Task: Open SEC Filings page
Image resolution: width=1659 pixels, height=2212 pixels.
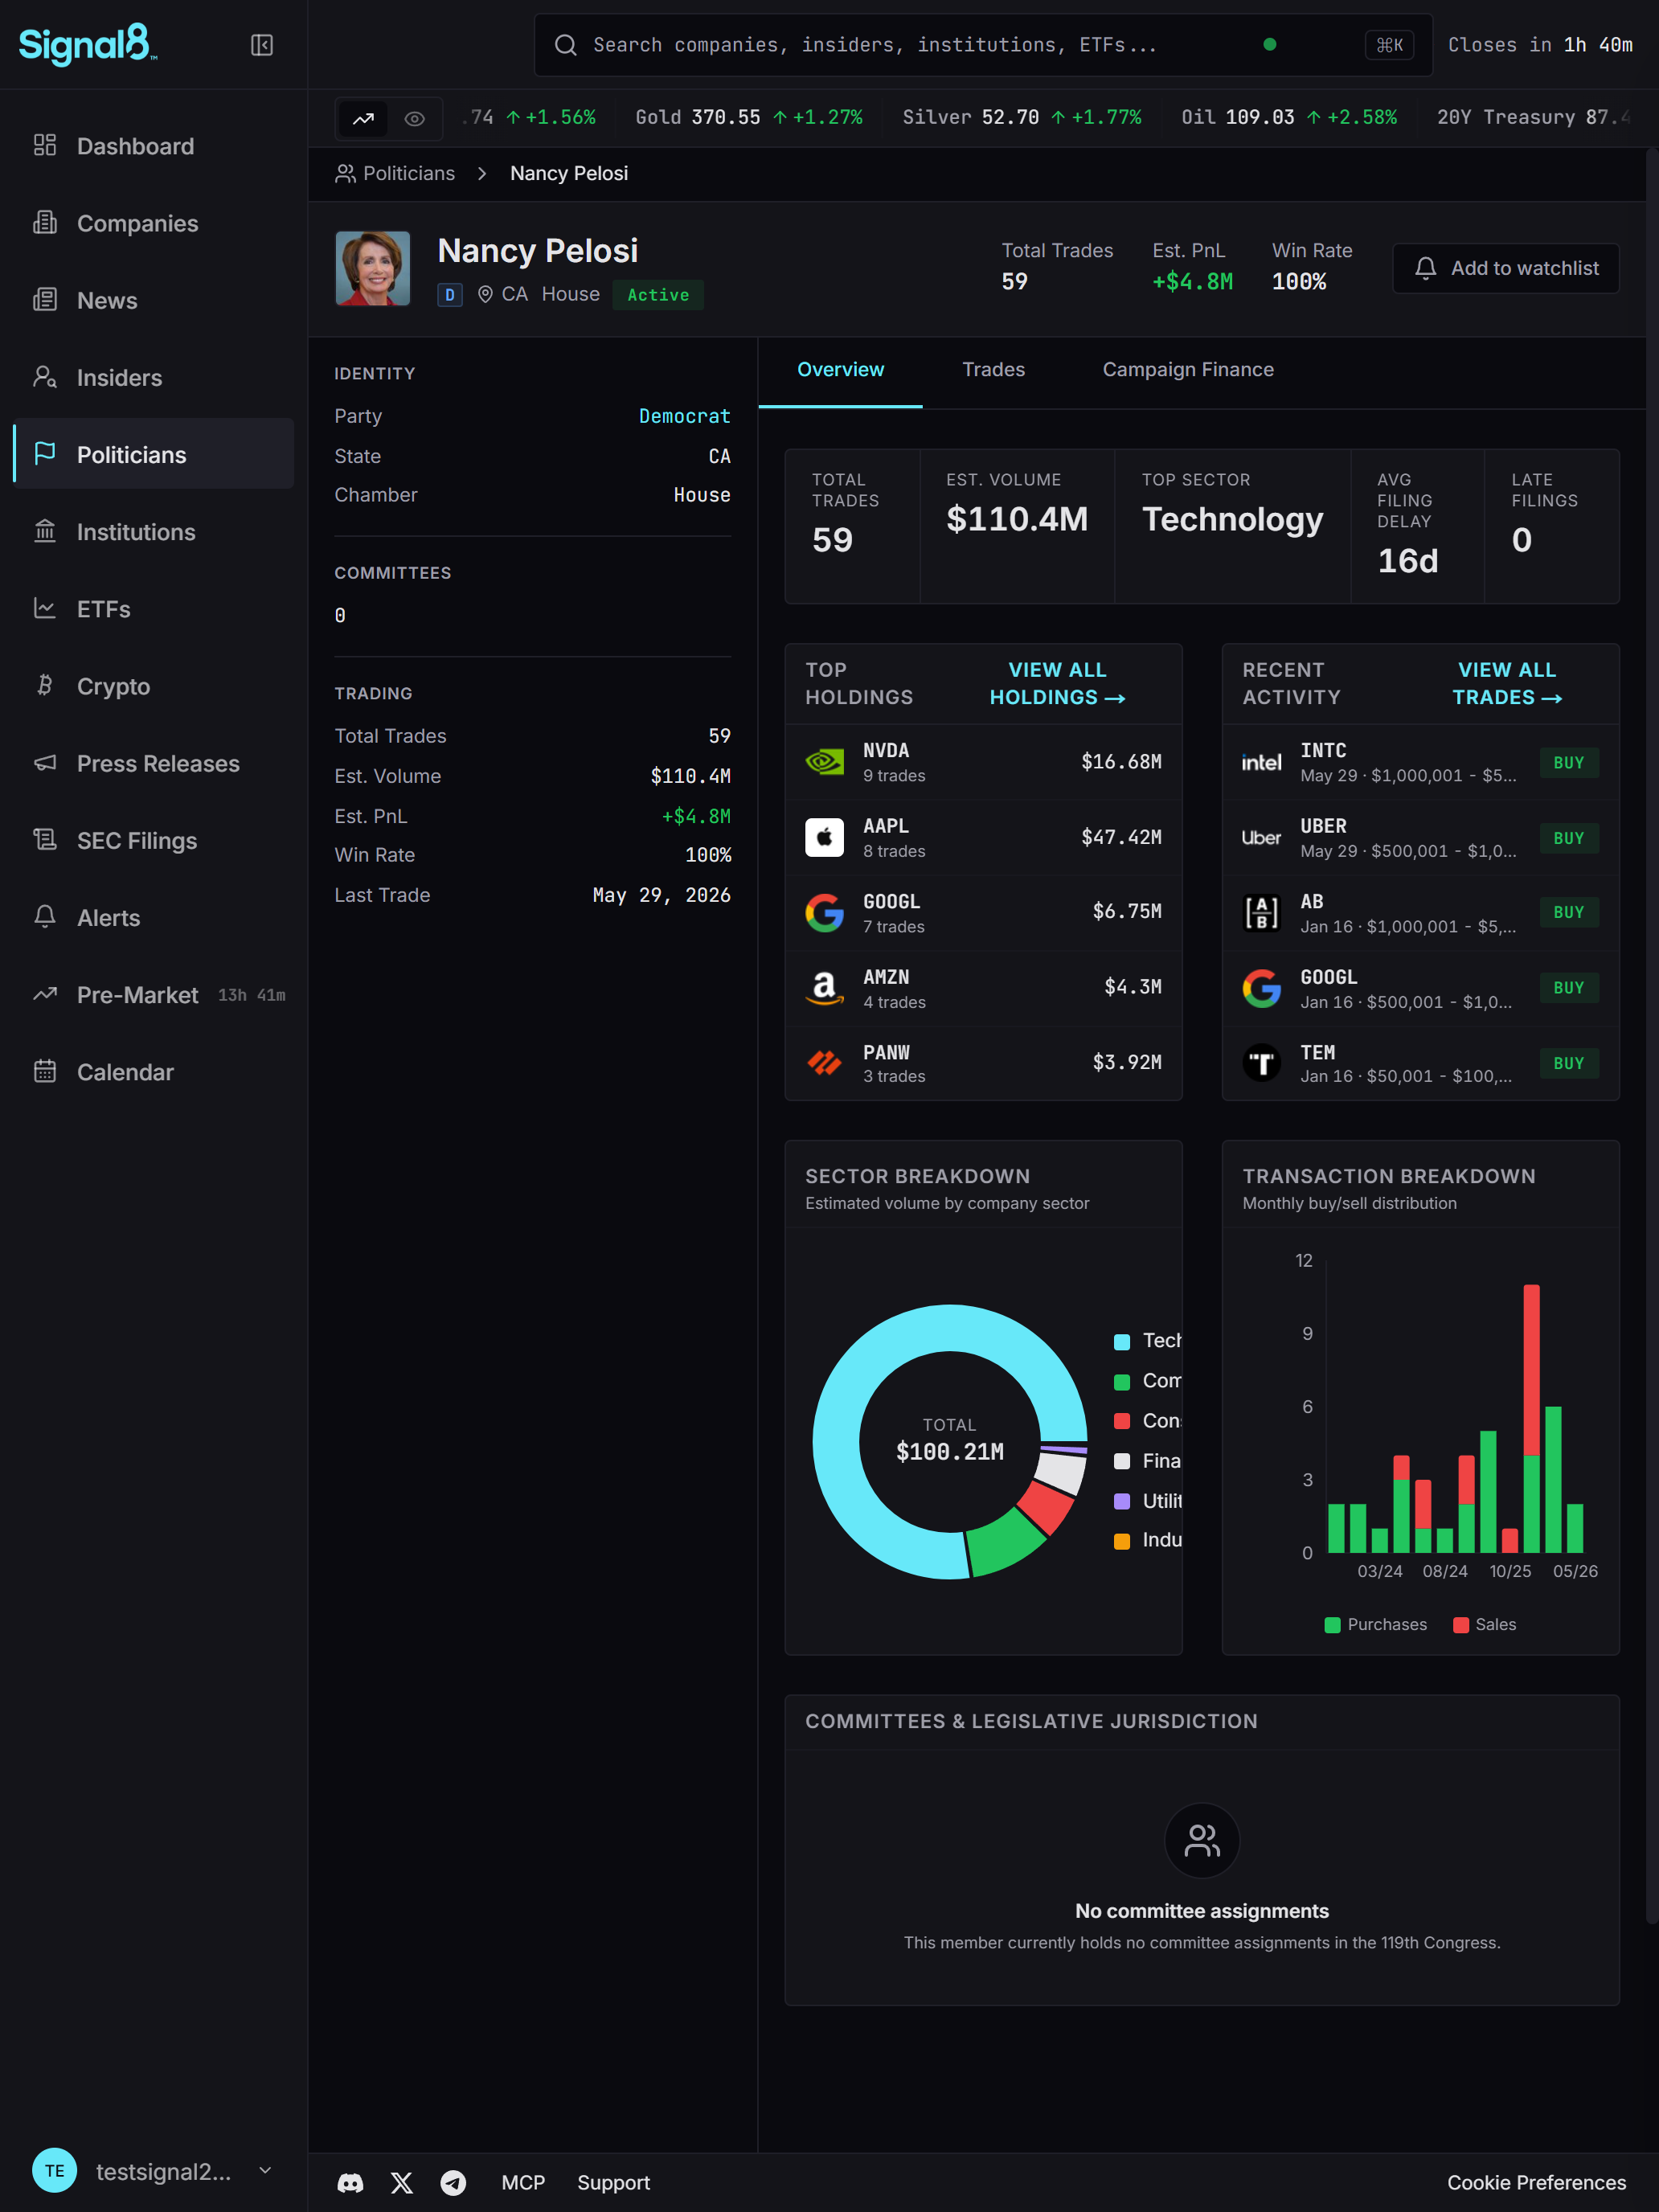Action: [x=154, y=840]
